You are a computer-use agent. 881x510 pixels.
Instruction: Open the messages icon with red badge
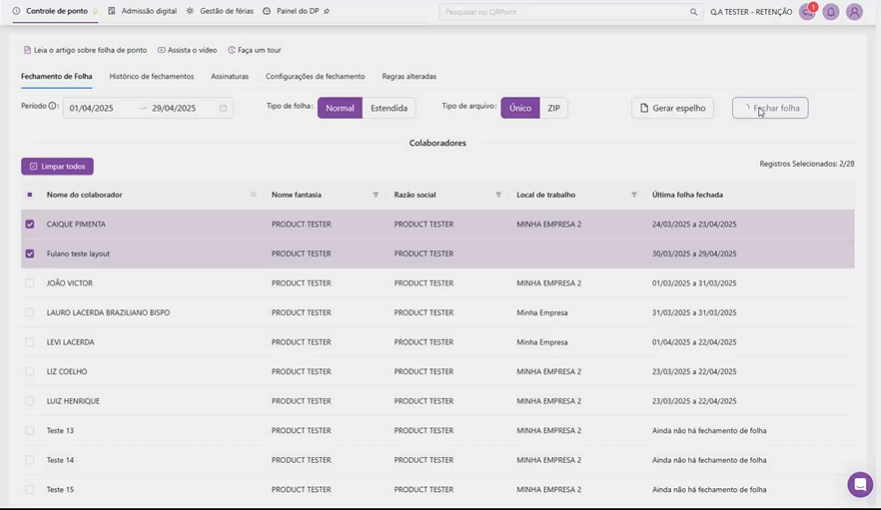click(x=807, y=12)
